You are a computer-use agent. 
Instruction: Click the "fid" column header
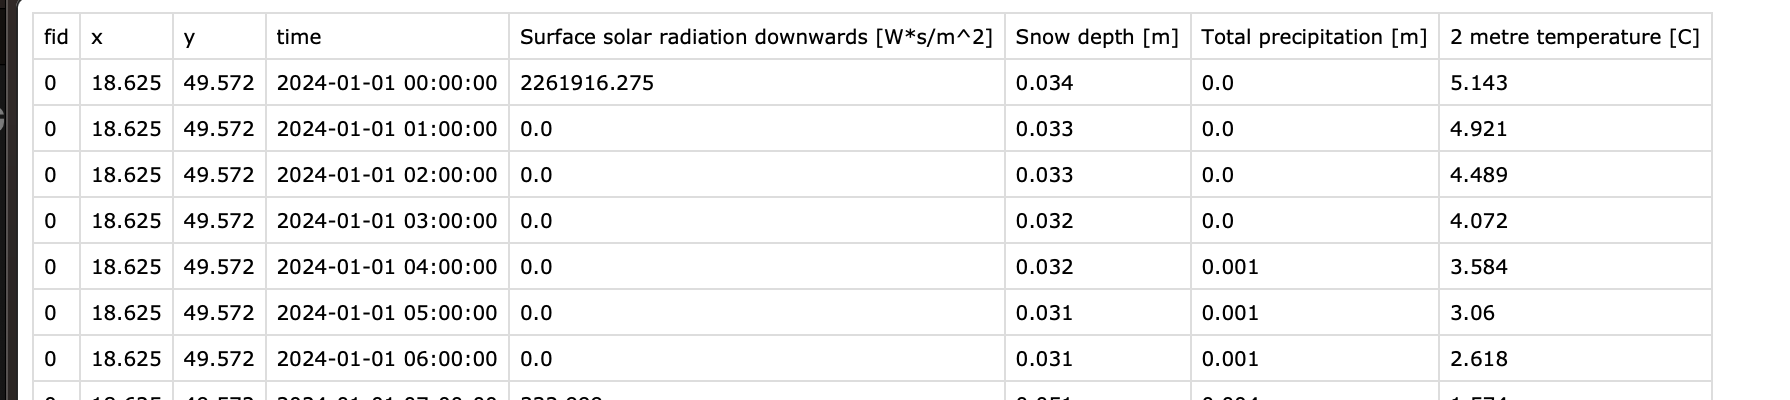click(x=56, y=37)
